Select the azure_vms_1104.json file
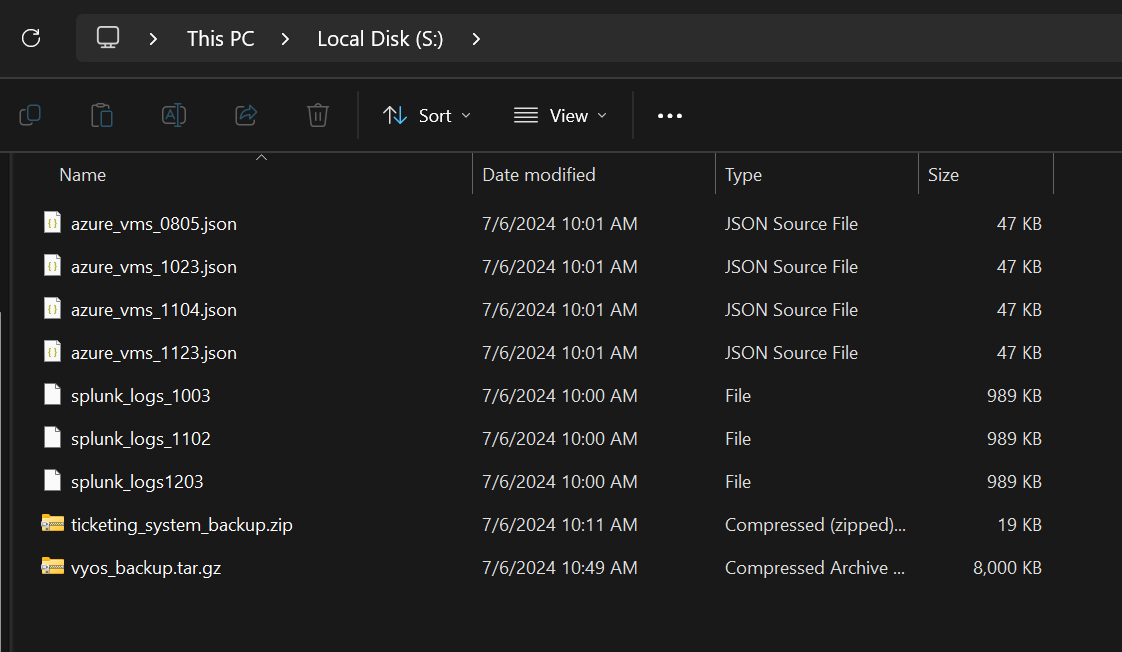The height and width of the screenshot is (652, 1122). pyautogui.click(x=153, y=310)
